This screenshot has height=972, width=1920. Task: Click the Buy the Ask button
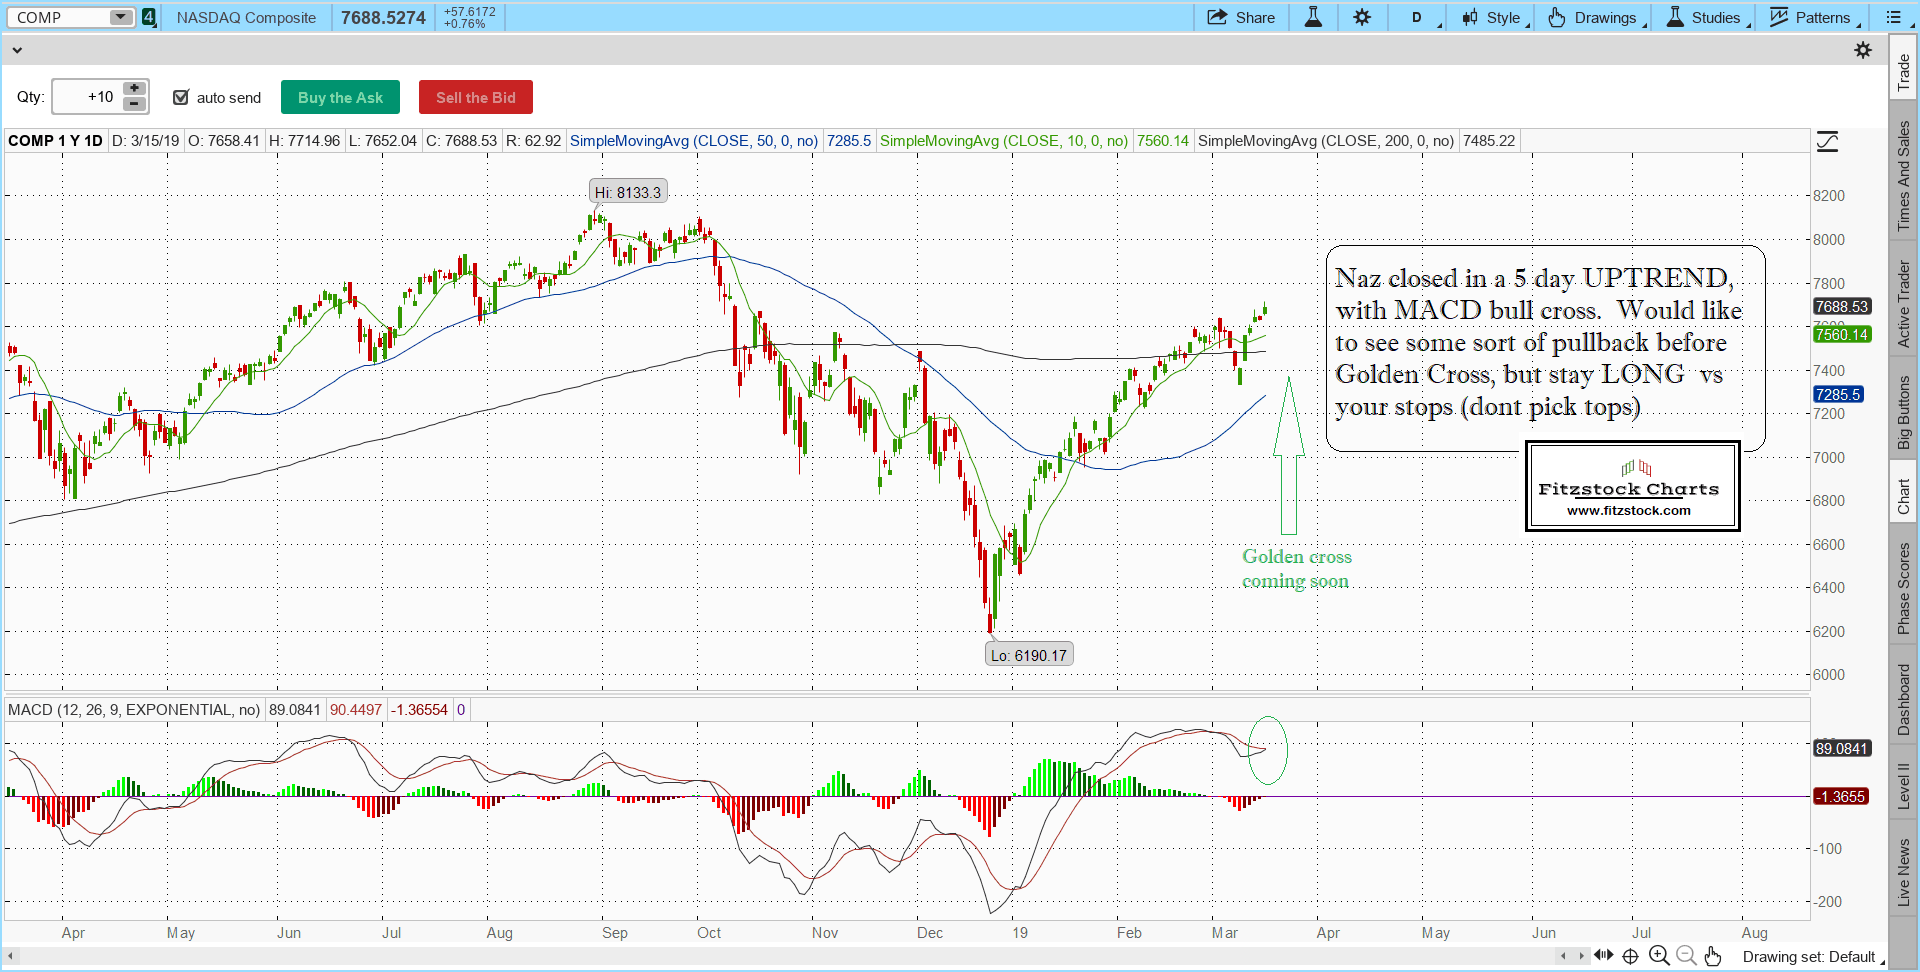tap(340, 97)
